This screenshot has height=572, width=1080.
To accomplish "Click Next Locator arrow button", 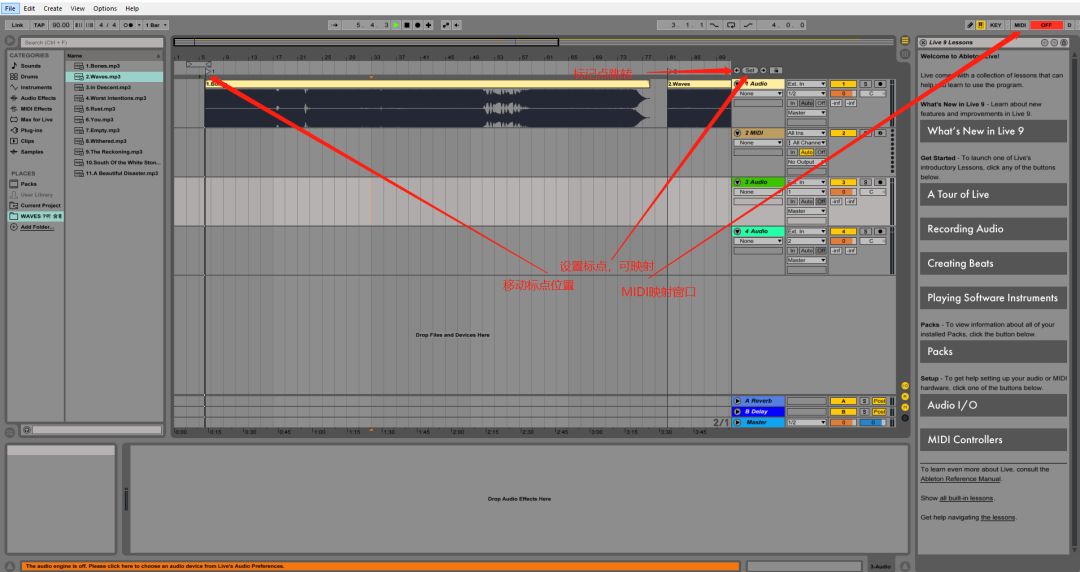I will [x=763, y=70].
